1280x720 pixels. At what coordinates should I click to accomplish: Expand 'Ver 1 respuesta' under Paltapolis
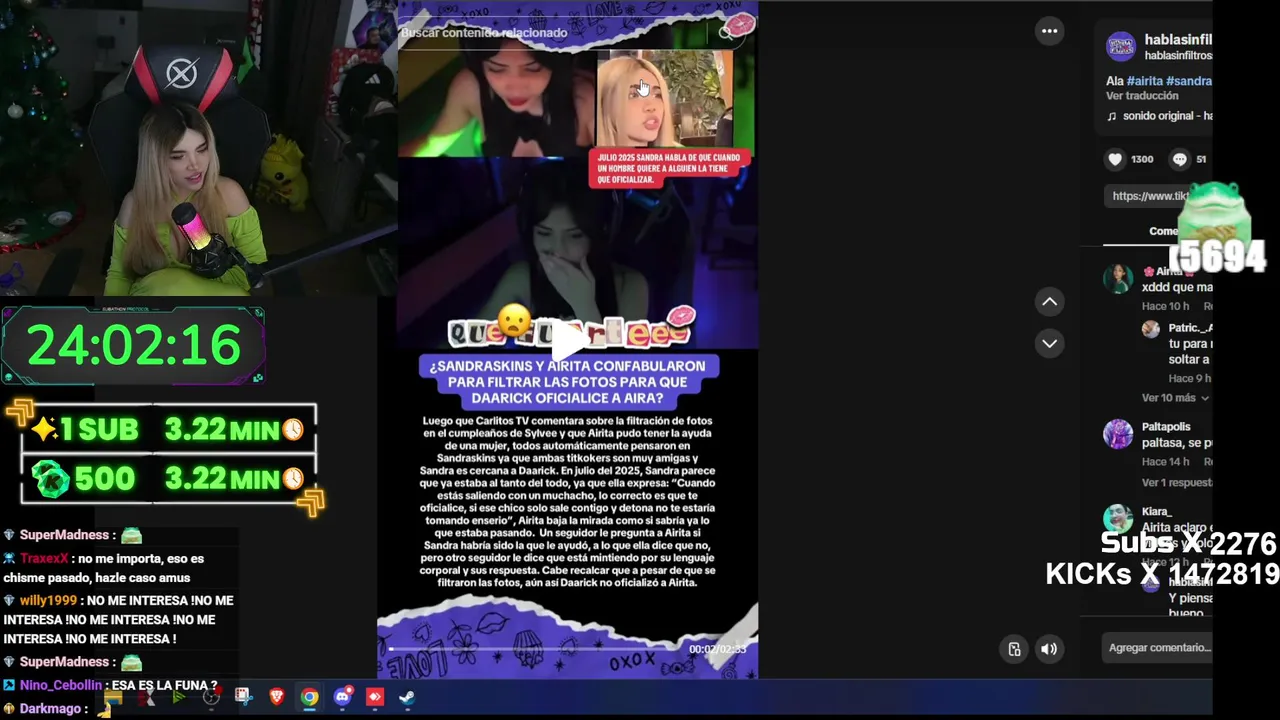(1177, 483)
